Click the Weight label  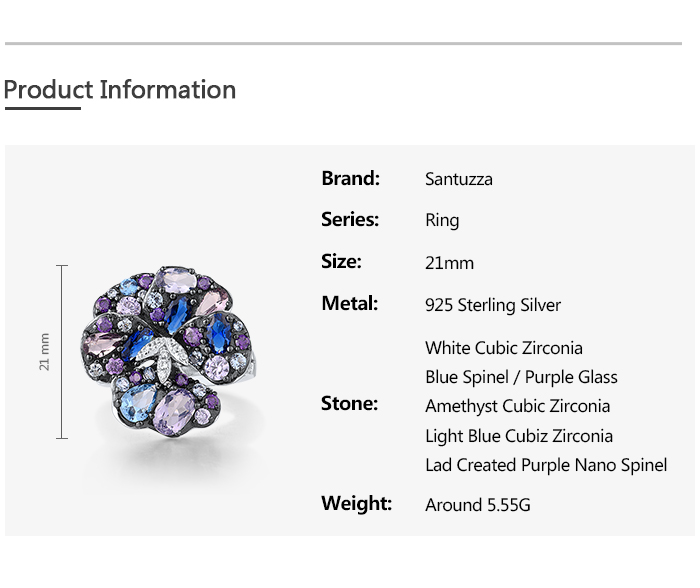point(356,503)
